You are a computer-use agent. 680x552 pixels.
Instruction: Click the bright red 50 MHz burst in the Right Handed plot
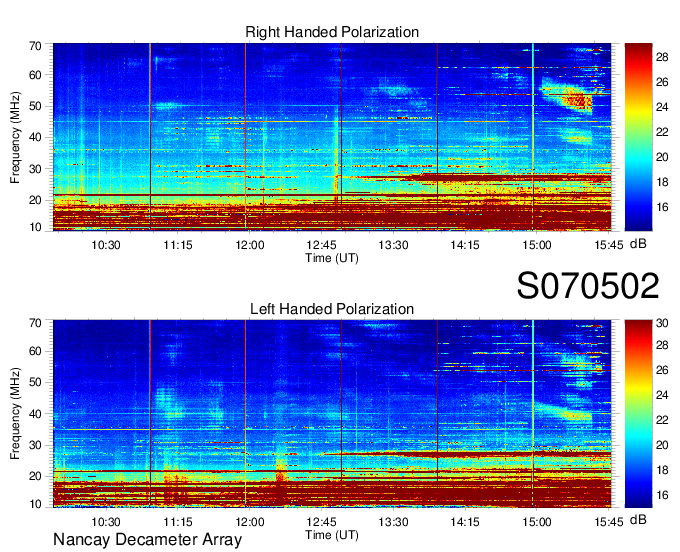point(577,102)
